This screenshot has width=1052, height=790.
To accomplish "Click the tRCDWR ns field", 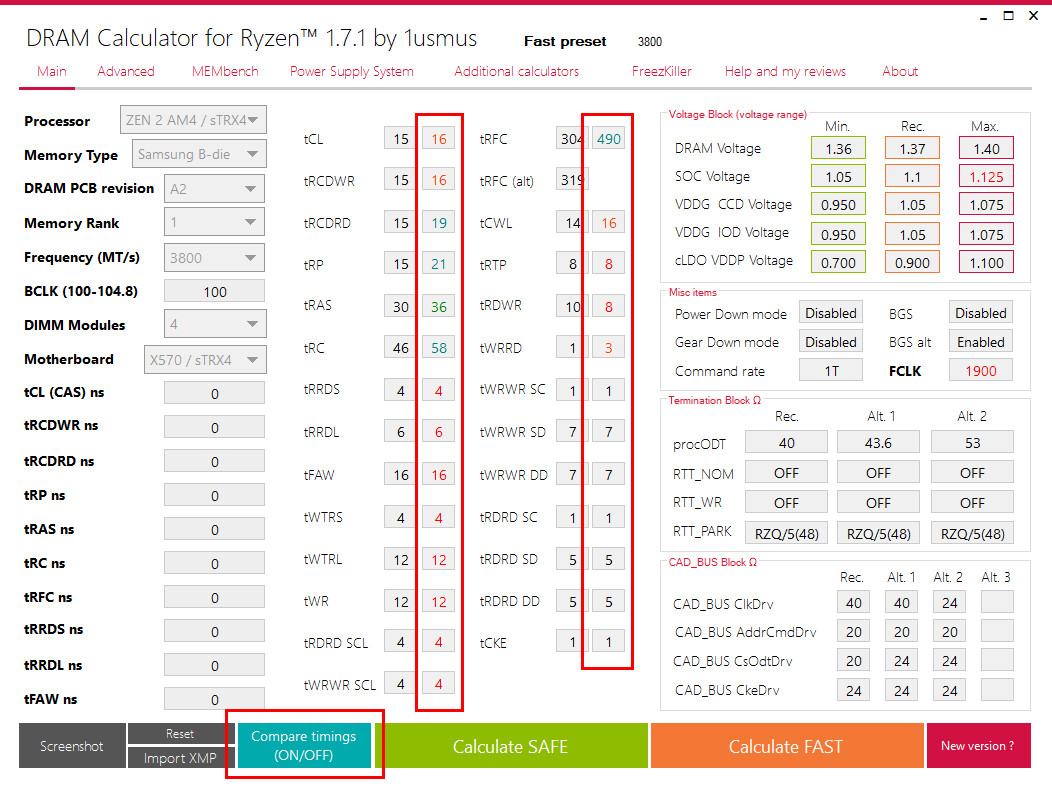I will [x=215, y=428].
